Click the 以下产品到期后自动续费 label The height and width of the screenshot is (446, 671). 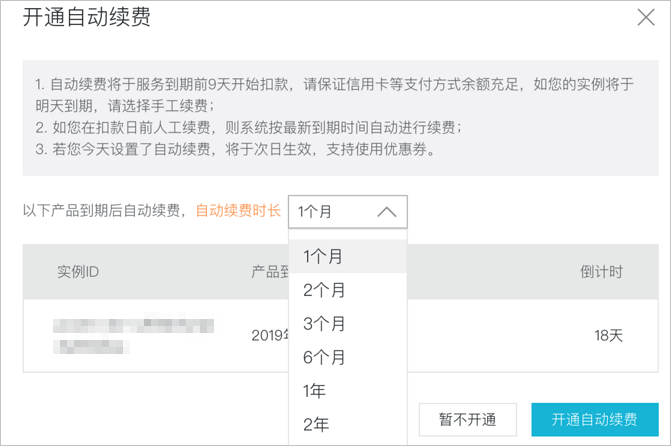coord(104,211)
